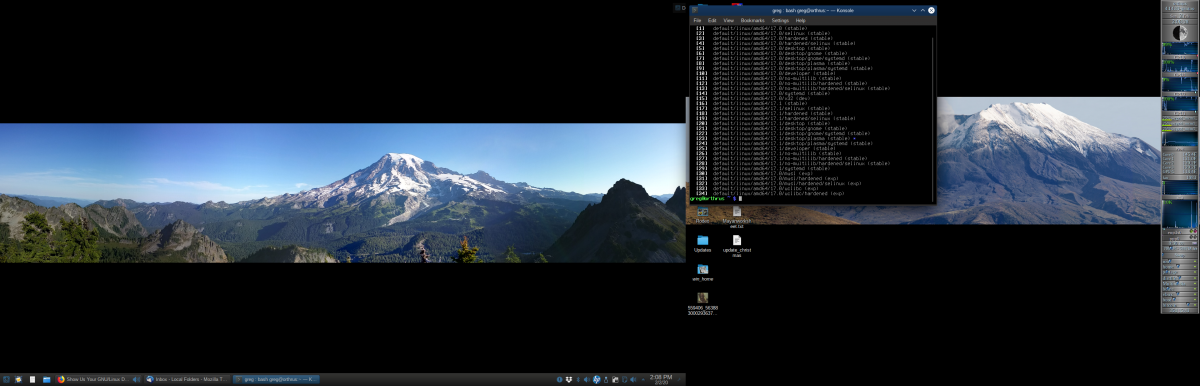Open the Konsole File menu
1200x386 pixels.
pos(697,20)
